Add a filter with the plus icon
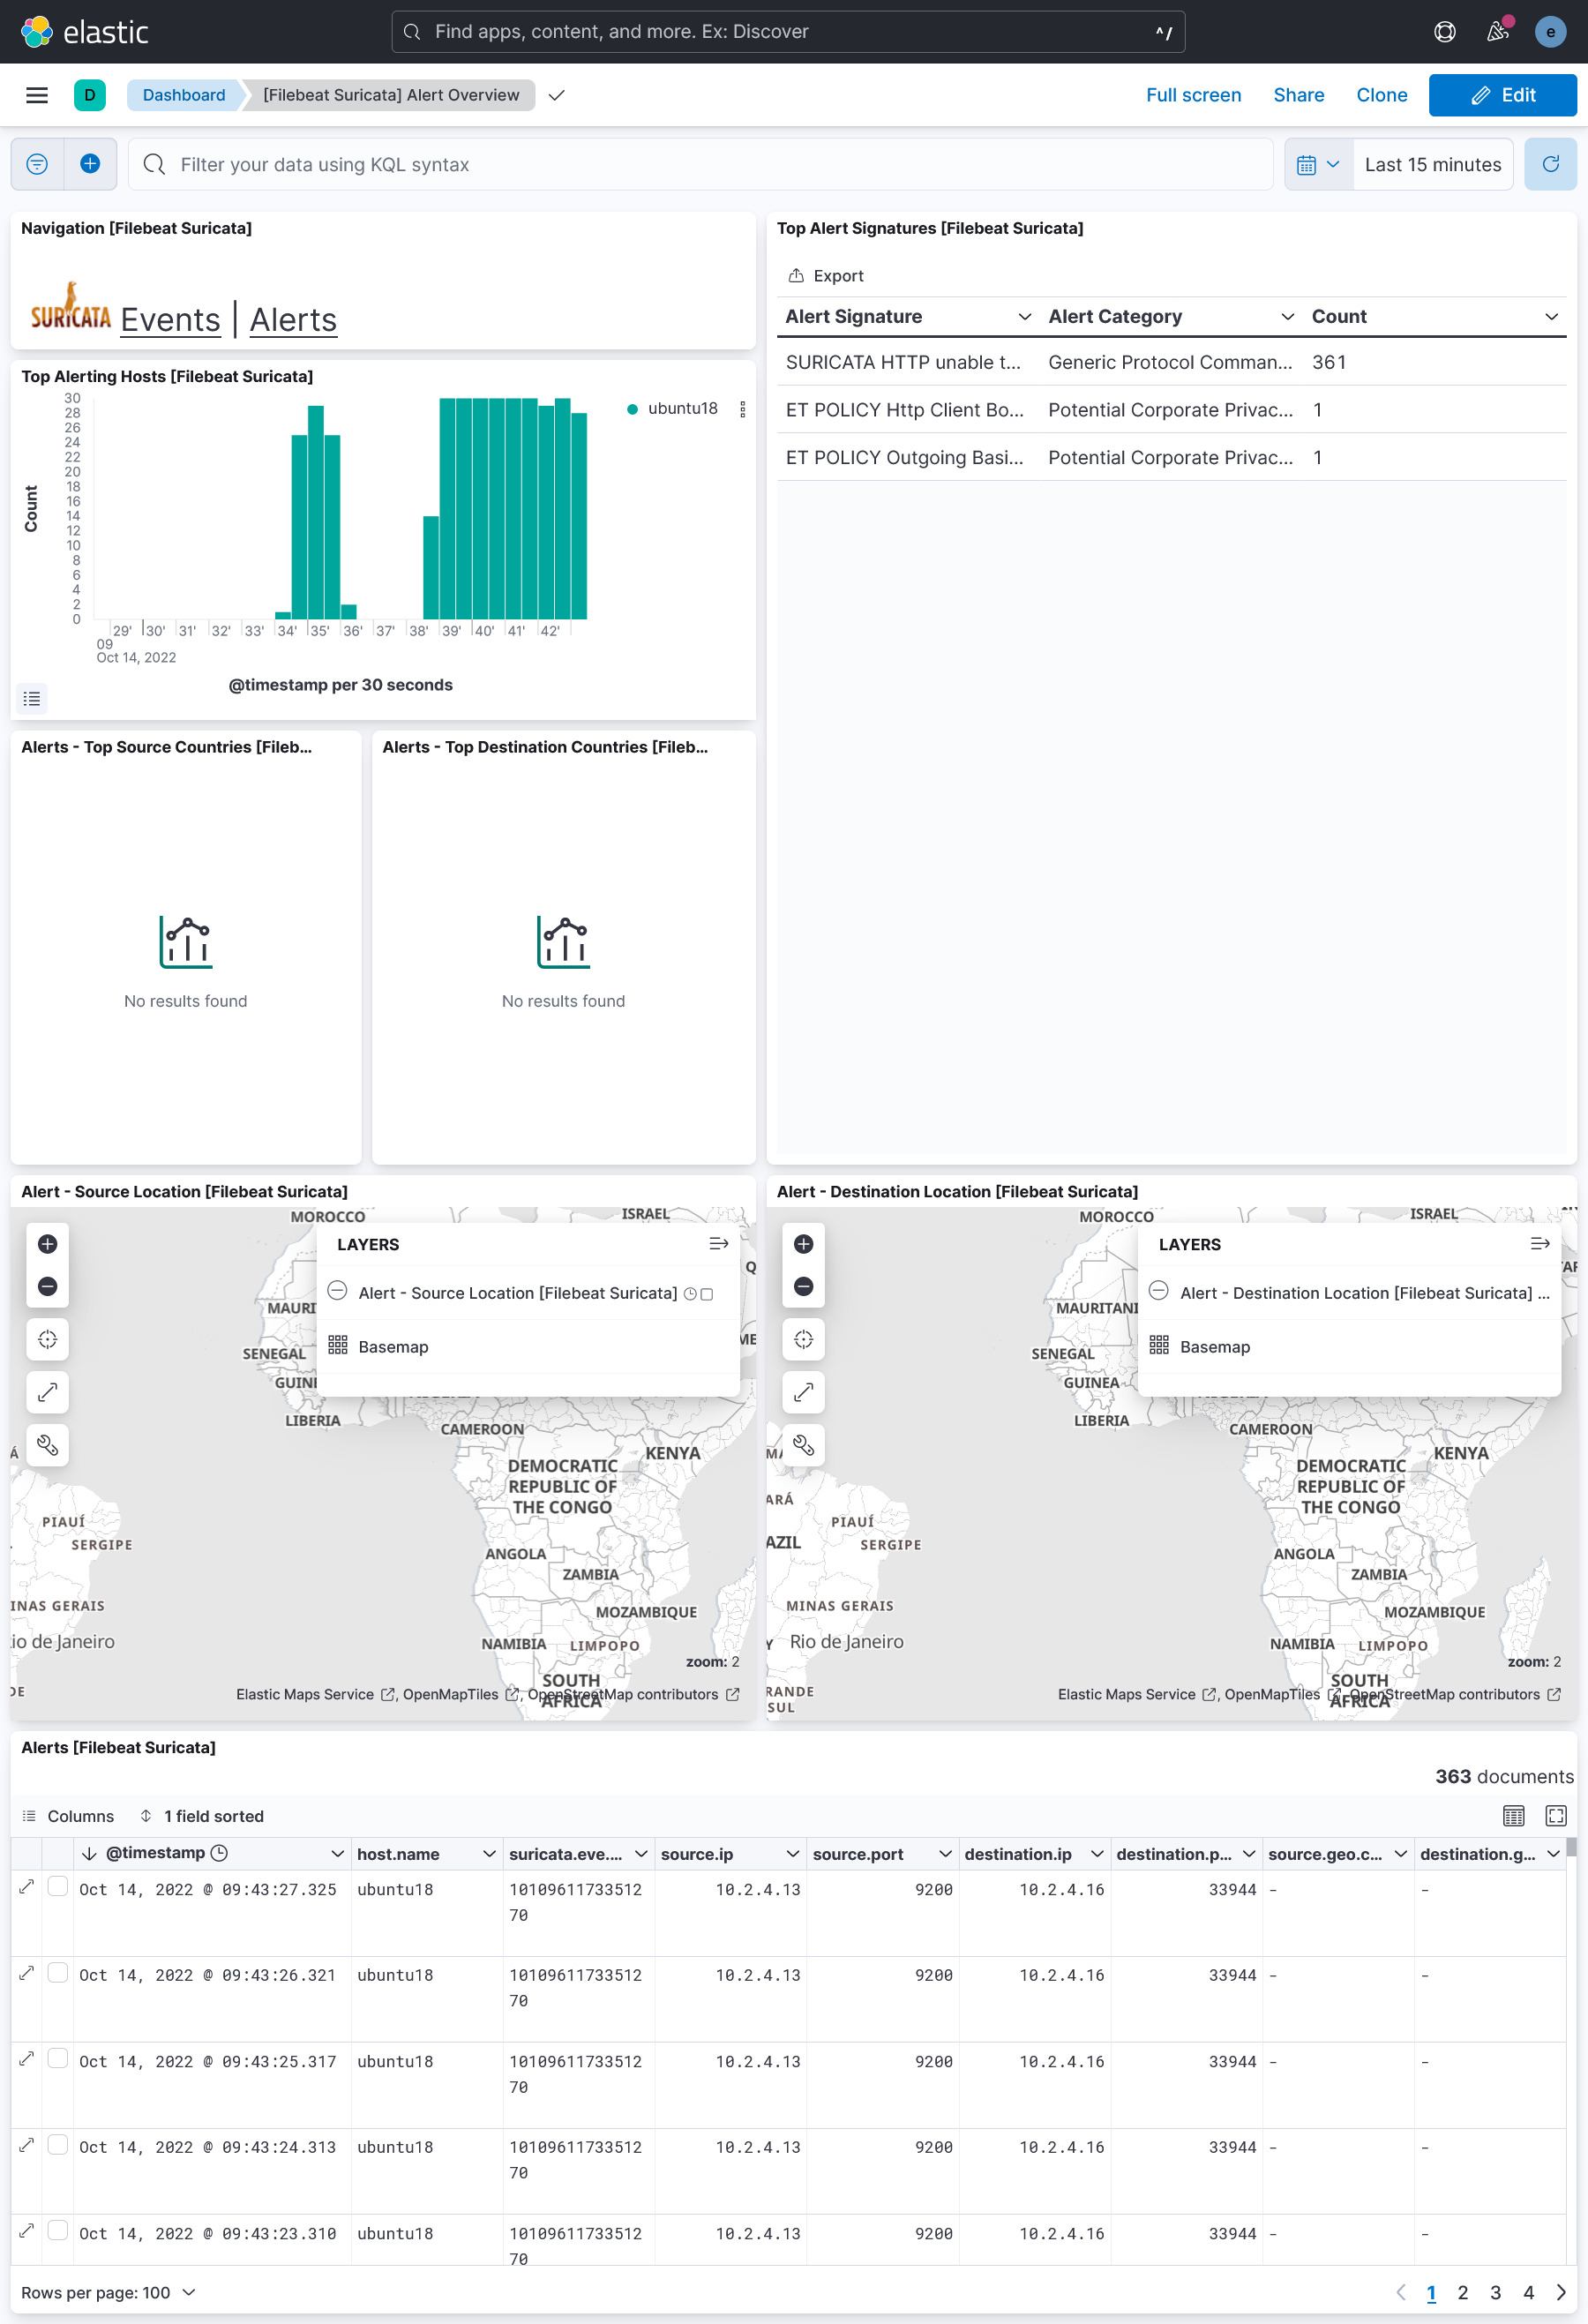Viewport: 1588px width, 2324px height. coord(90,164)
